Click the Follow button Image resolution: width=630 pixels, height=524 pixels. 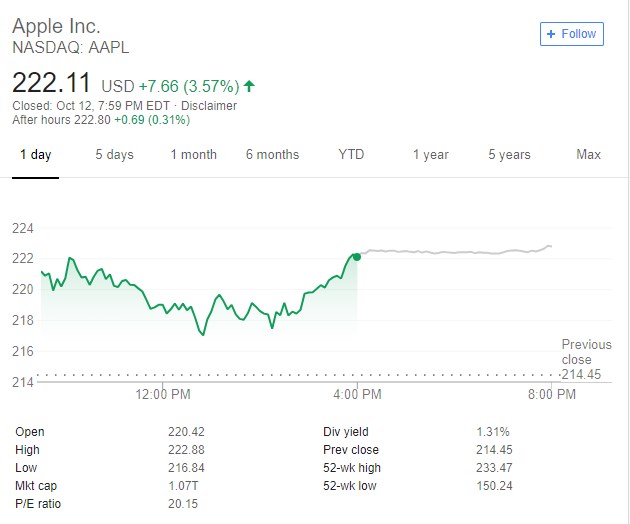570,34
